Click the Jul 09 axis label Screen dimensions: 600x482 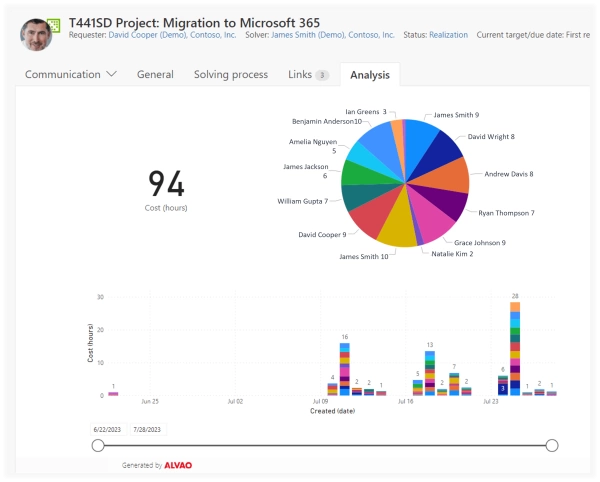coord(320,401)
